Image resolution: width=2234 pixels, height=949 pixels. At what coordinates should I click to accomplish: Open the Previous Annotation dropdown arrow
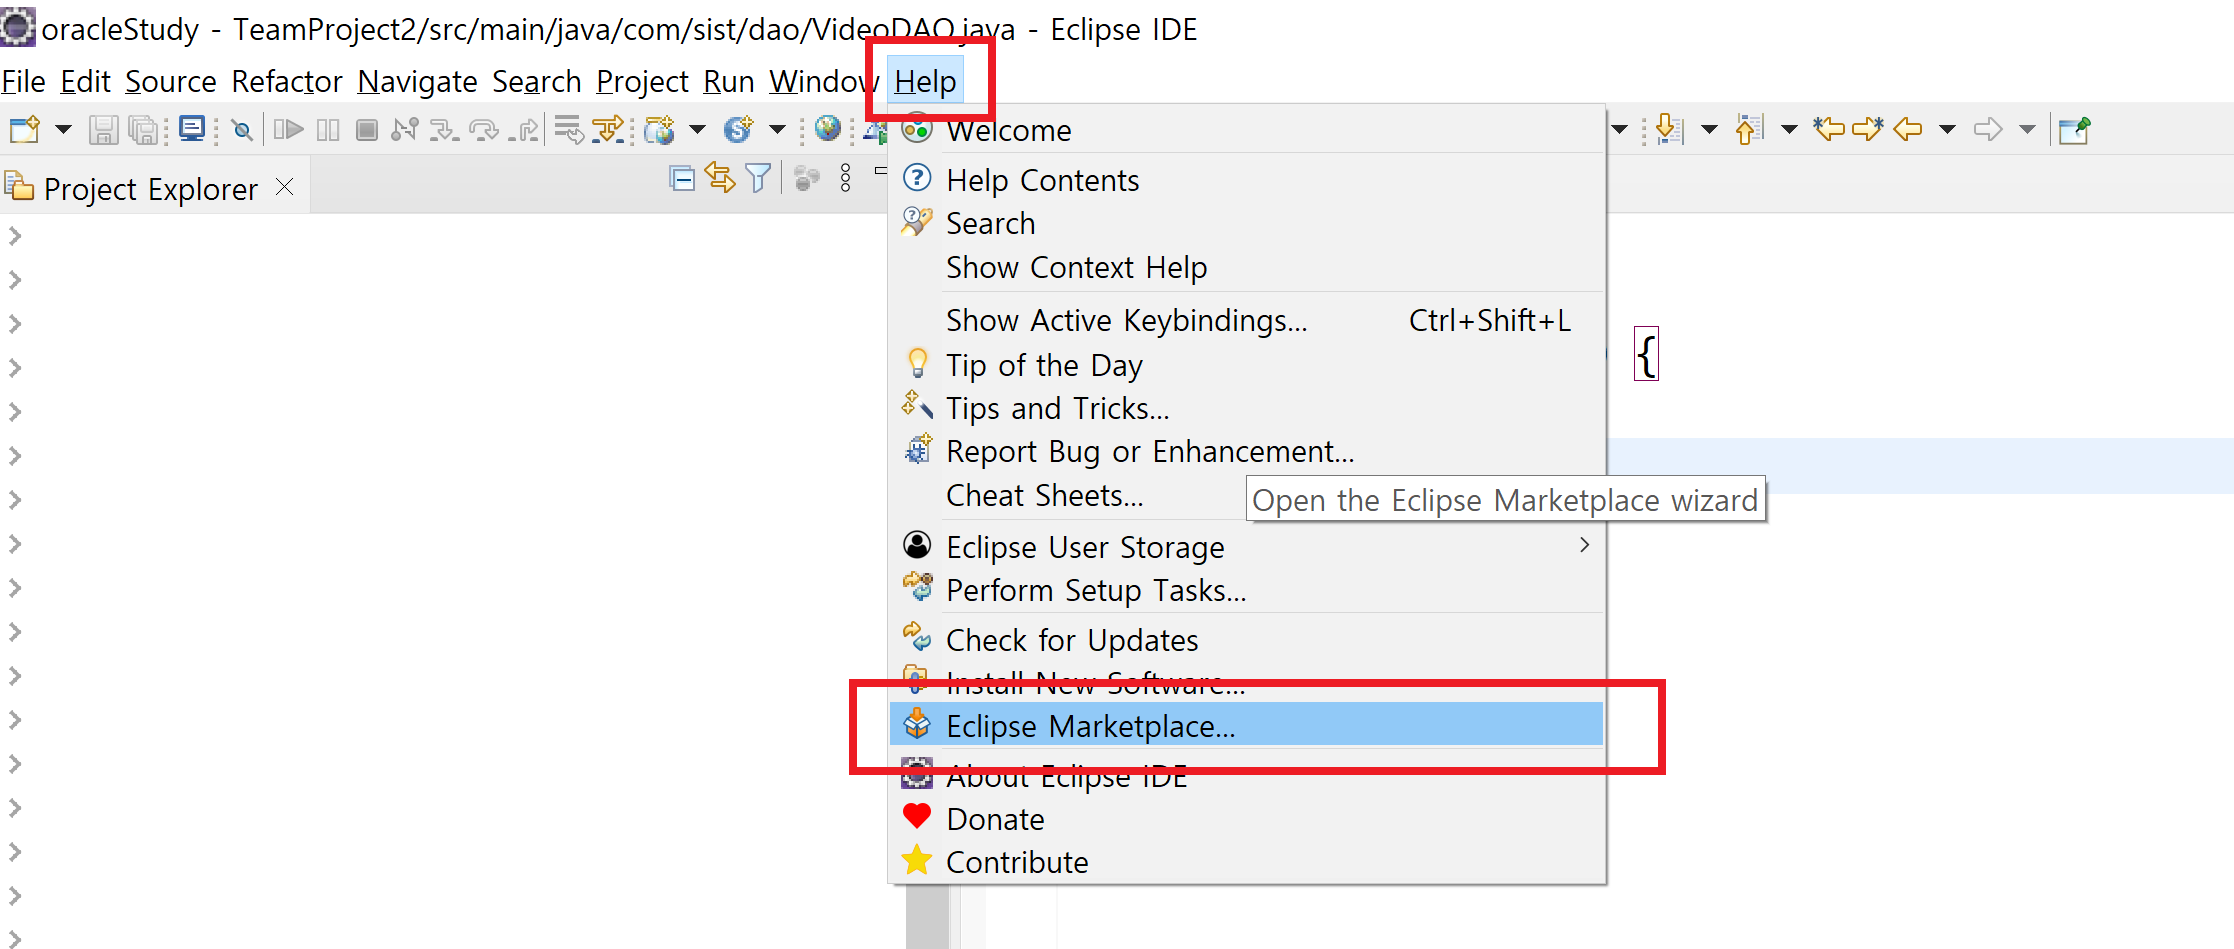1789,130
